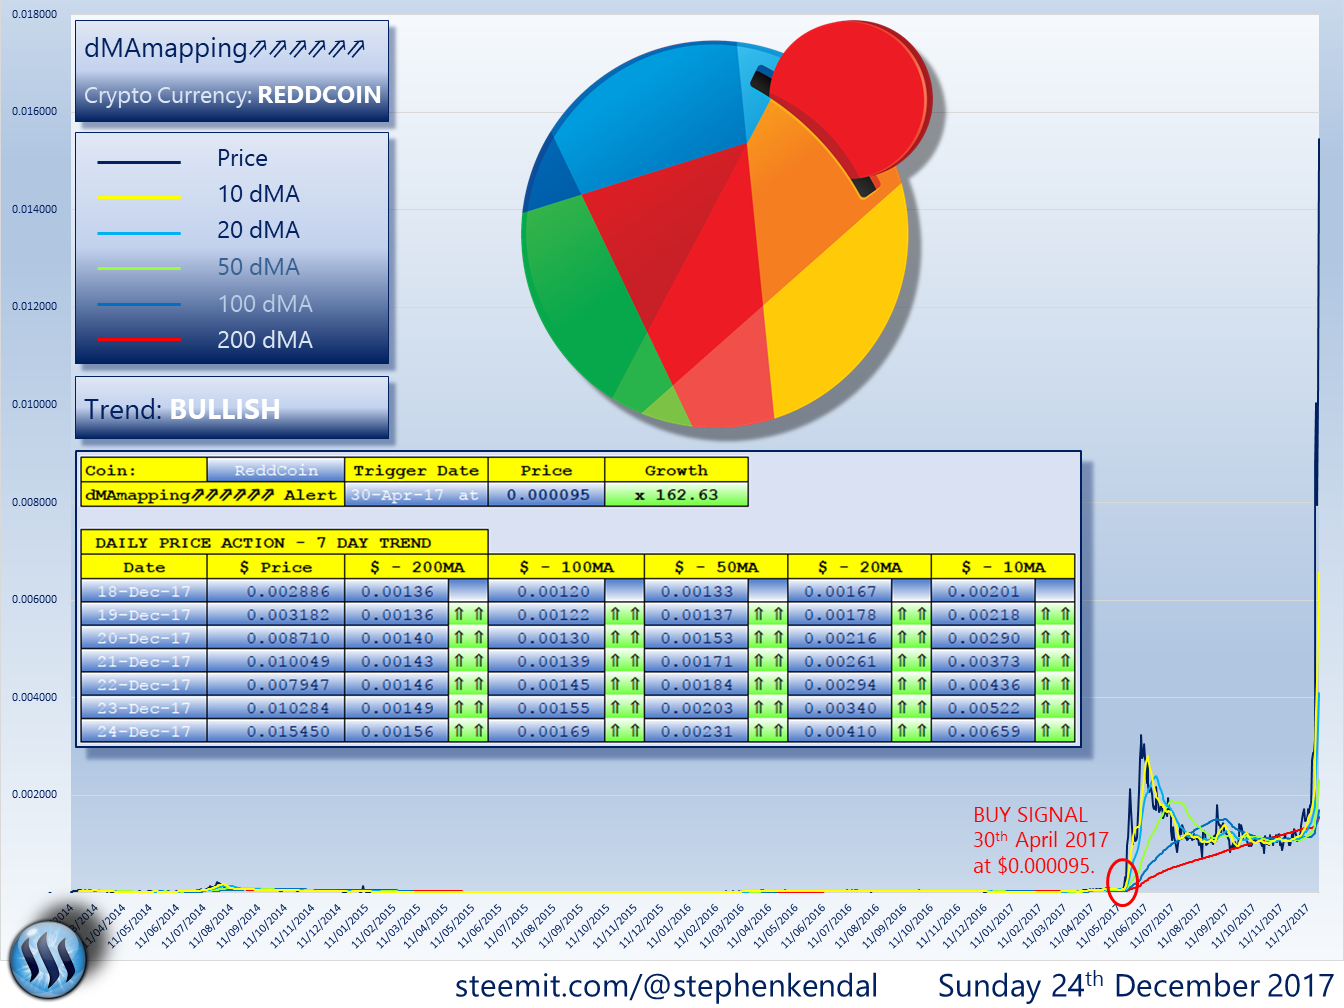
Task: Select the 100 dMA legend label
Action: pyautogui.click(x=265, y=304)
